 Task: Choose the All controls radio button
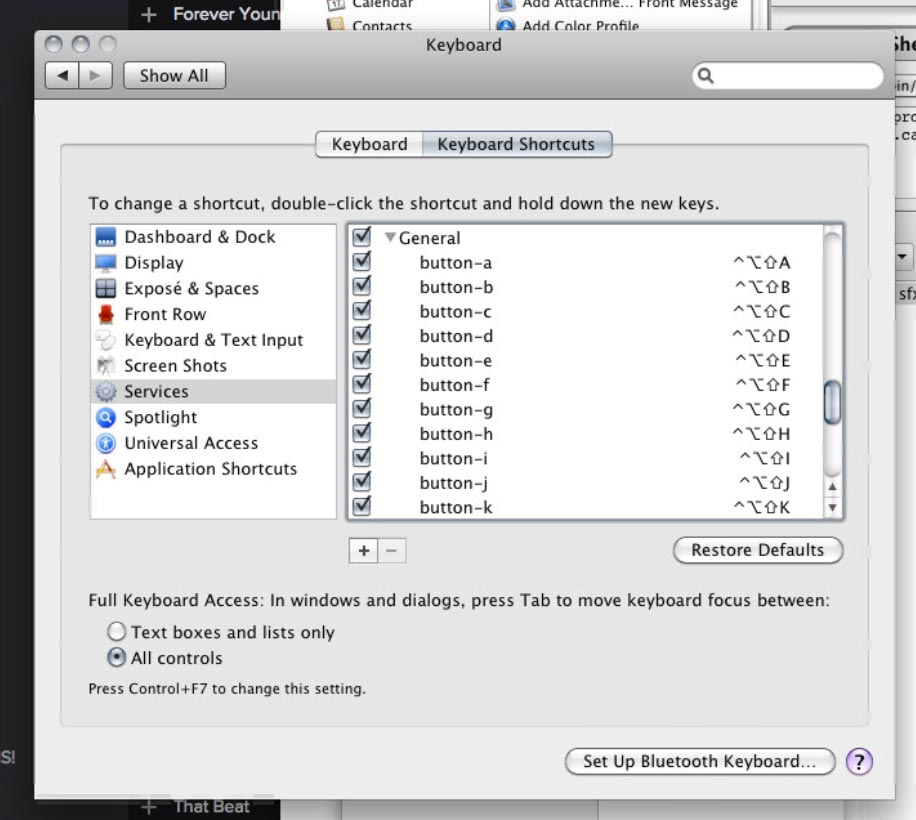117,658
